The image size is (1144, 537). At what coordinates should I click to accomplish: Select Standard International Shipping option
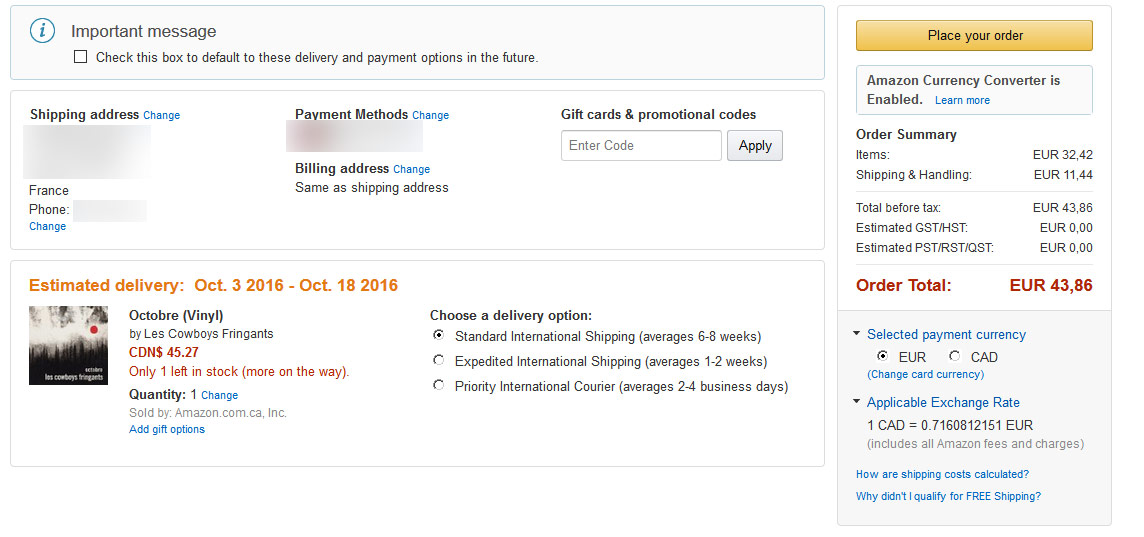point(438,336)
